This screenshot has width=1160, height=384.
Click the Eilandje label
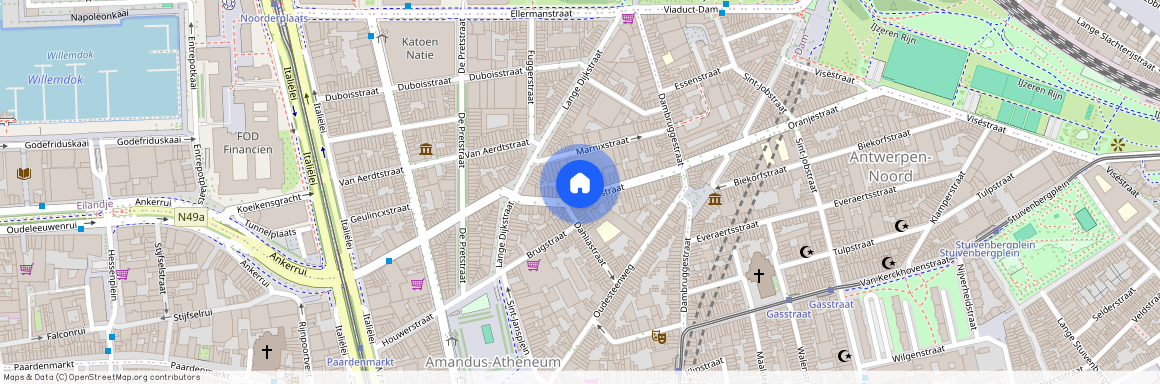coord(95,205)
